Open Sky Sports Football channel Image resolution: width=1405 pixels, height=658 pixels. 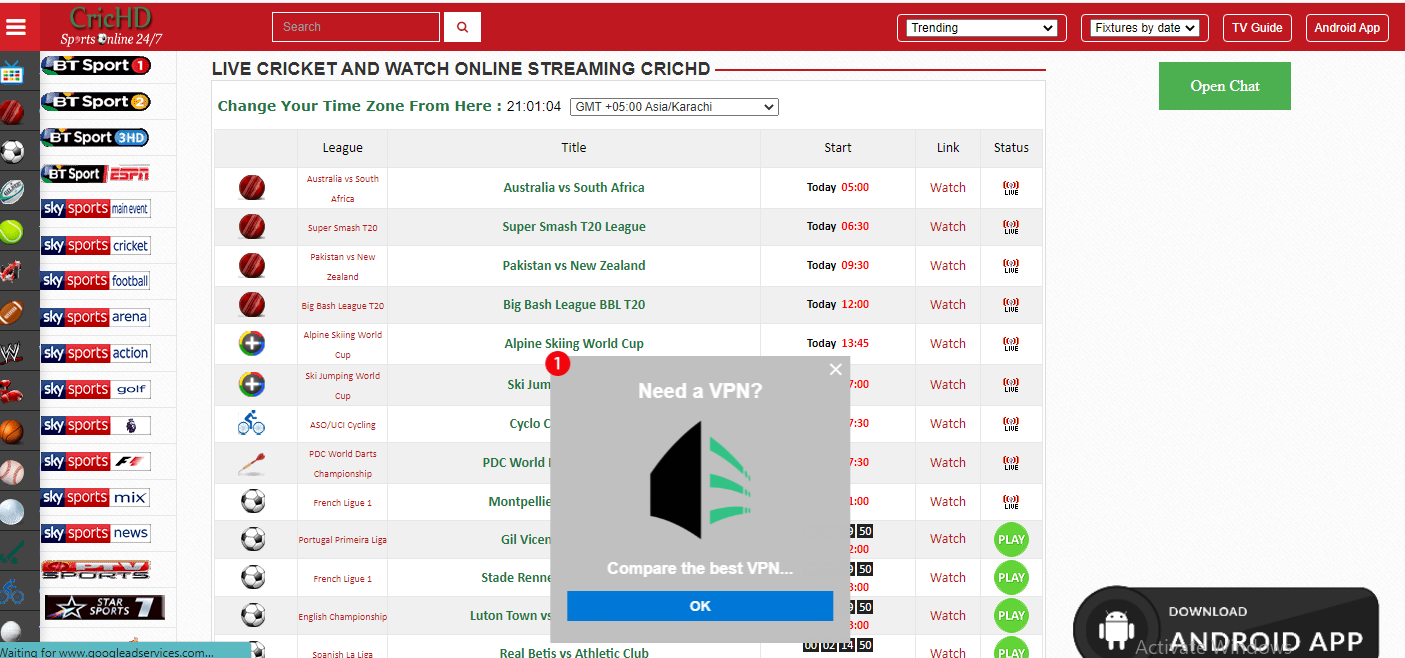click(x=96, y=281)
